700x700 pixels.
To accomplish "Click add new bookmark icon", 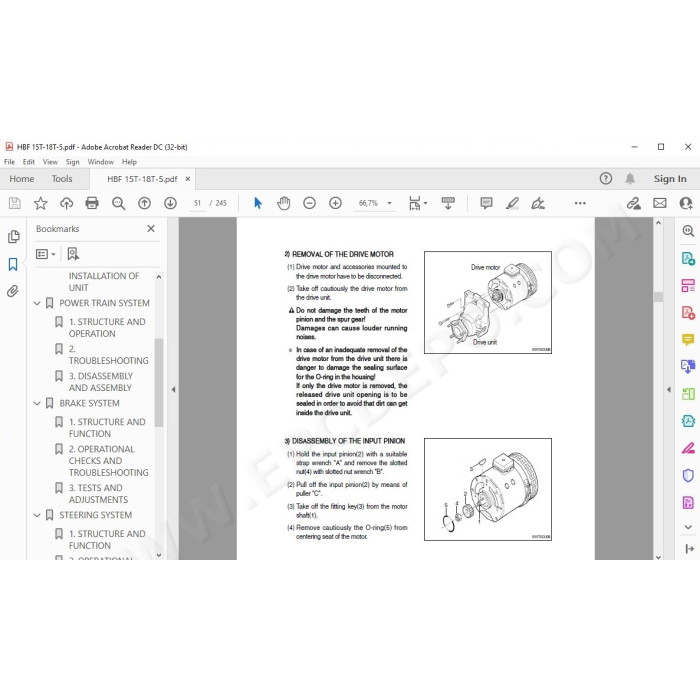I will point(73,254).
